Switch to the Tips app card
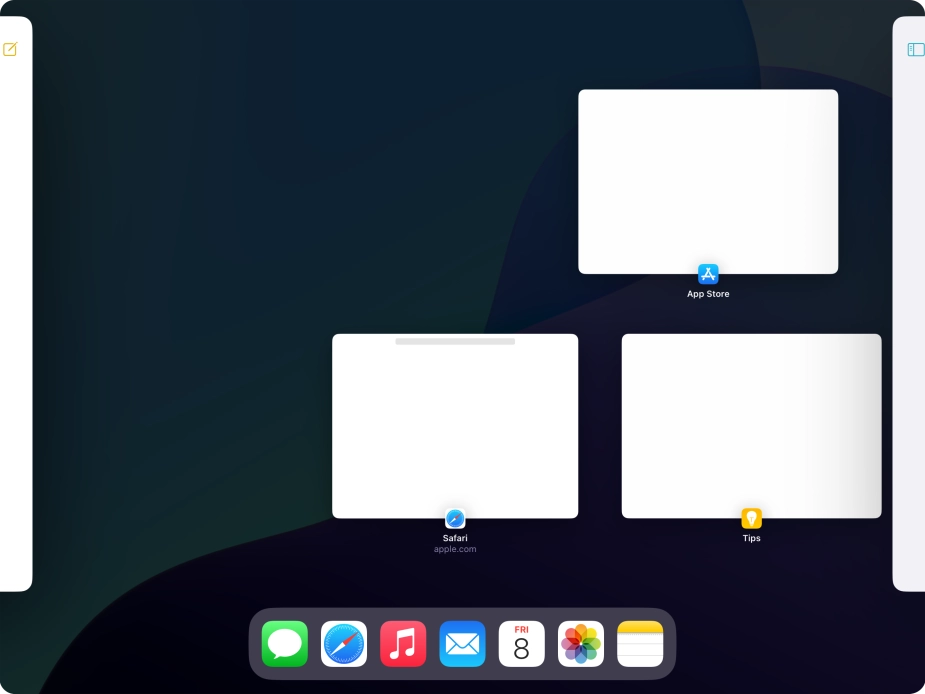The width and height of the screenshot is (925, 694). pyautogui.click(x=751, y=425)
